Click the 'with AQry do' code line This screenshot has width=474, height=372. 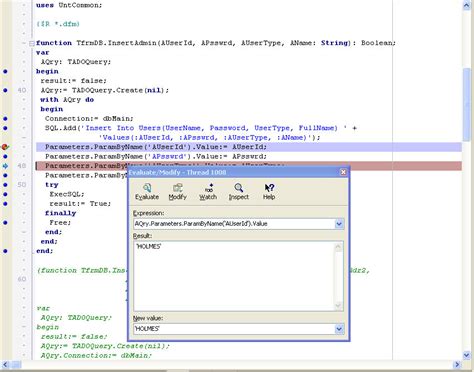(67, 100)
